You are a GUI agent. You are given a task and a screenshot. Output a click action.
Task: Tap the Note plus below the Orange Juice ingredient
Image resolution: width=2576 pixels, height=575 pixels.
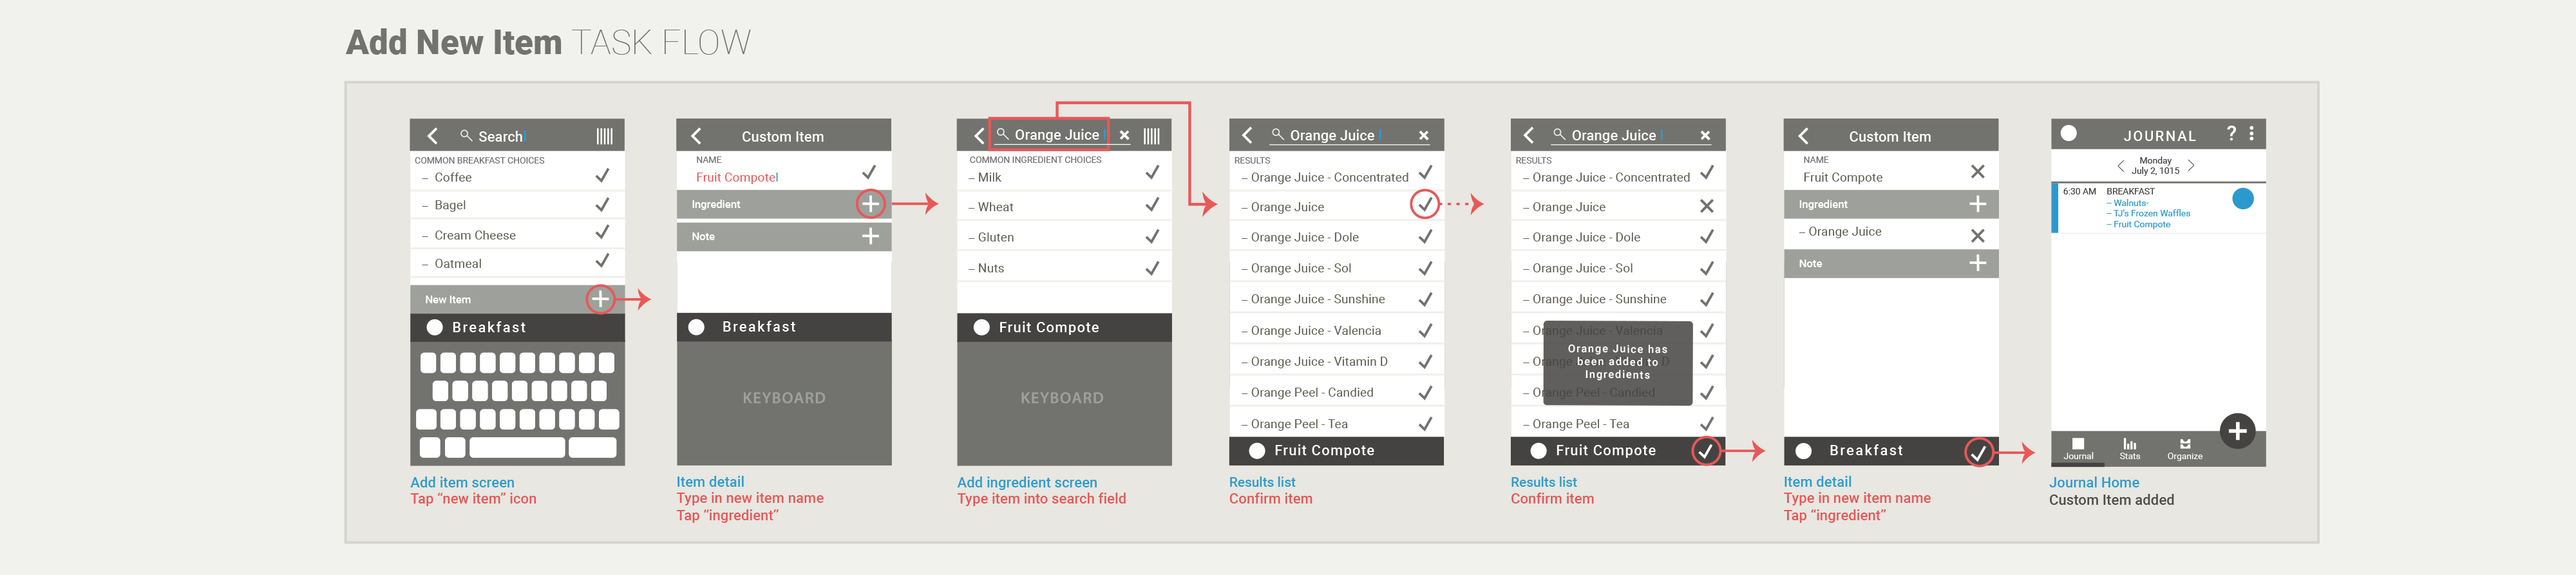pyautogui.click(x=1977, y=263)
